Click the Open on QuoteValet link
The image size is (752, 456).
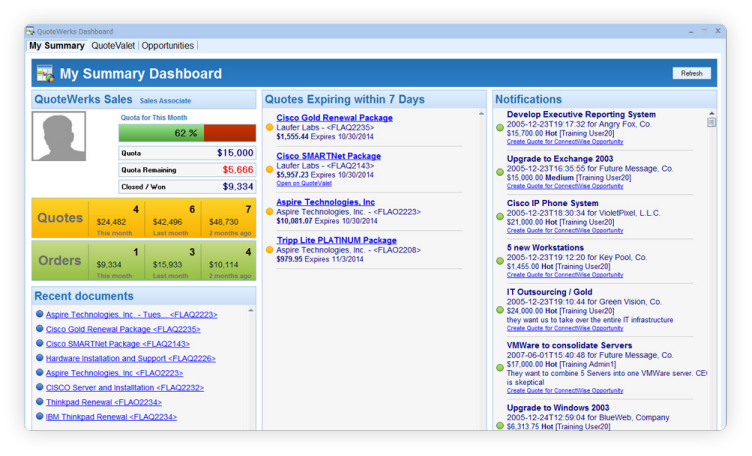click(304, 184)
